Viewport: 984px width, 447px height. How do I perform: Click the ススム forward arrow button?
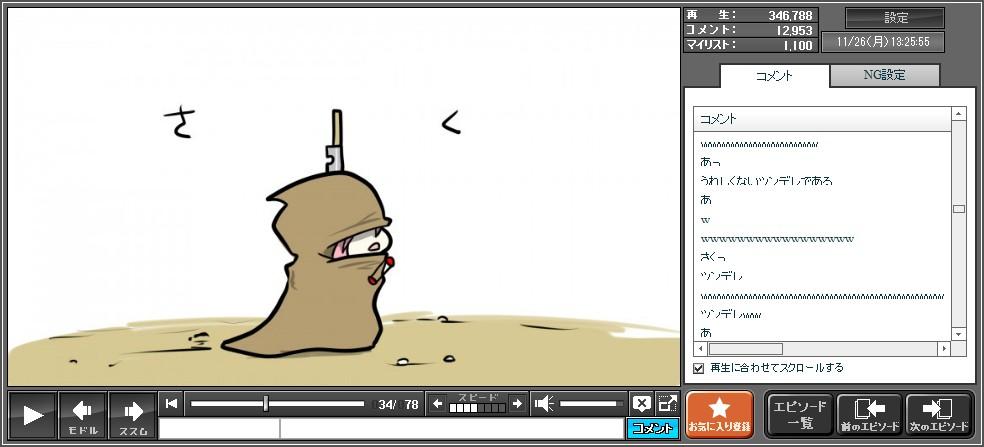point(132,415)
